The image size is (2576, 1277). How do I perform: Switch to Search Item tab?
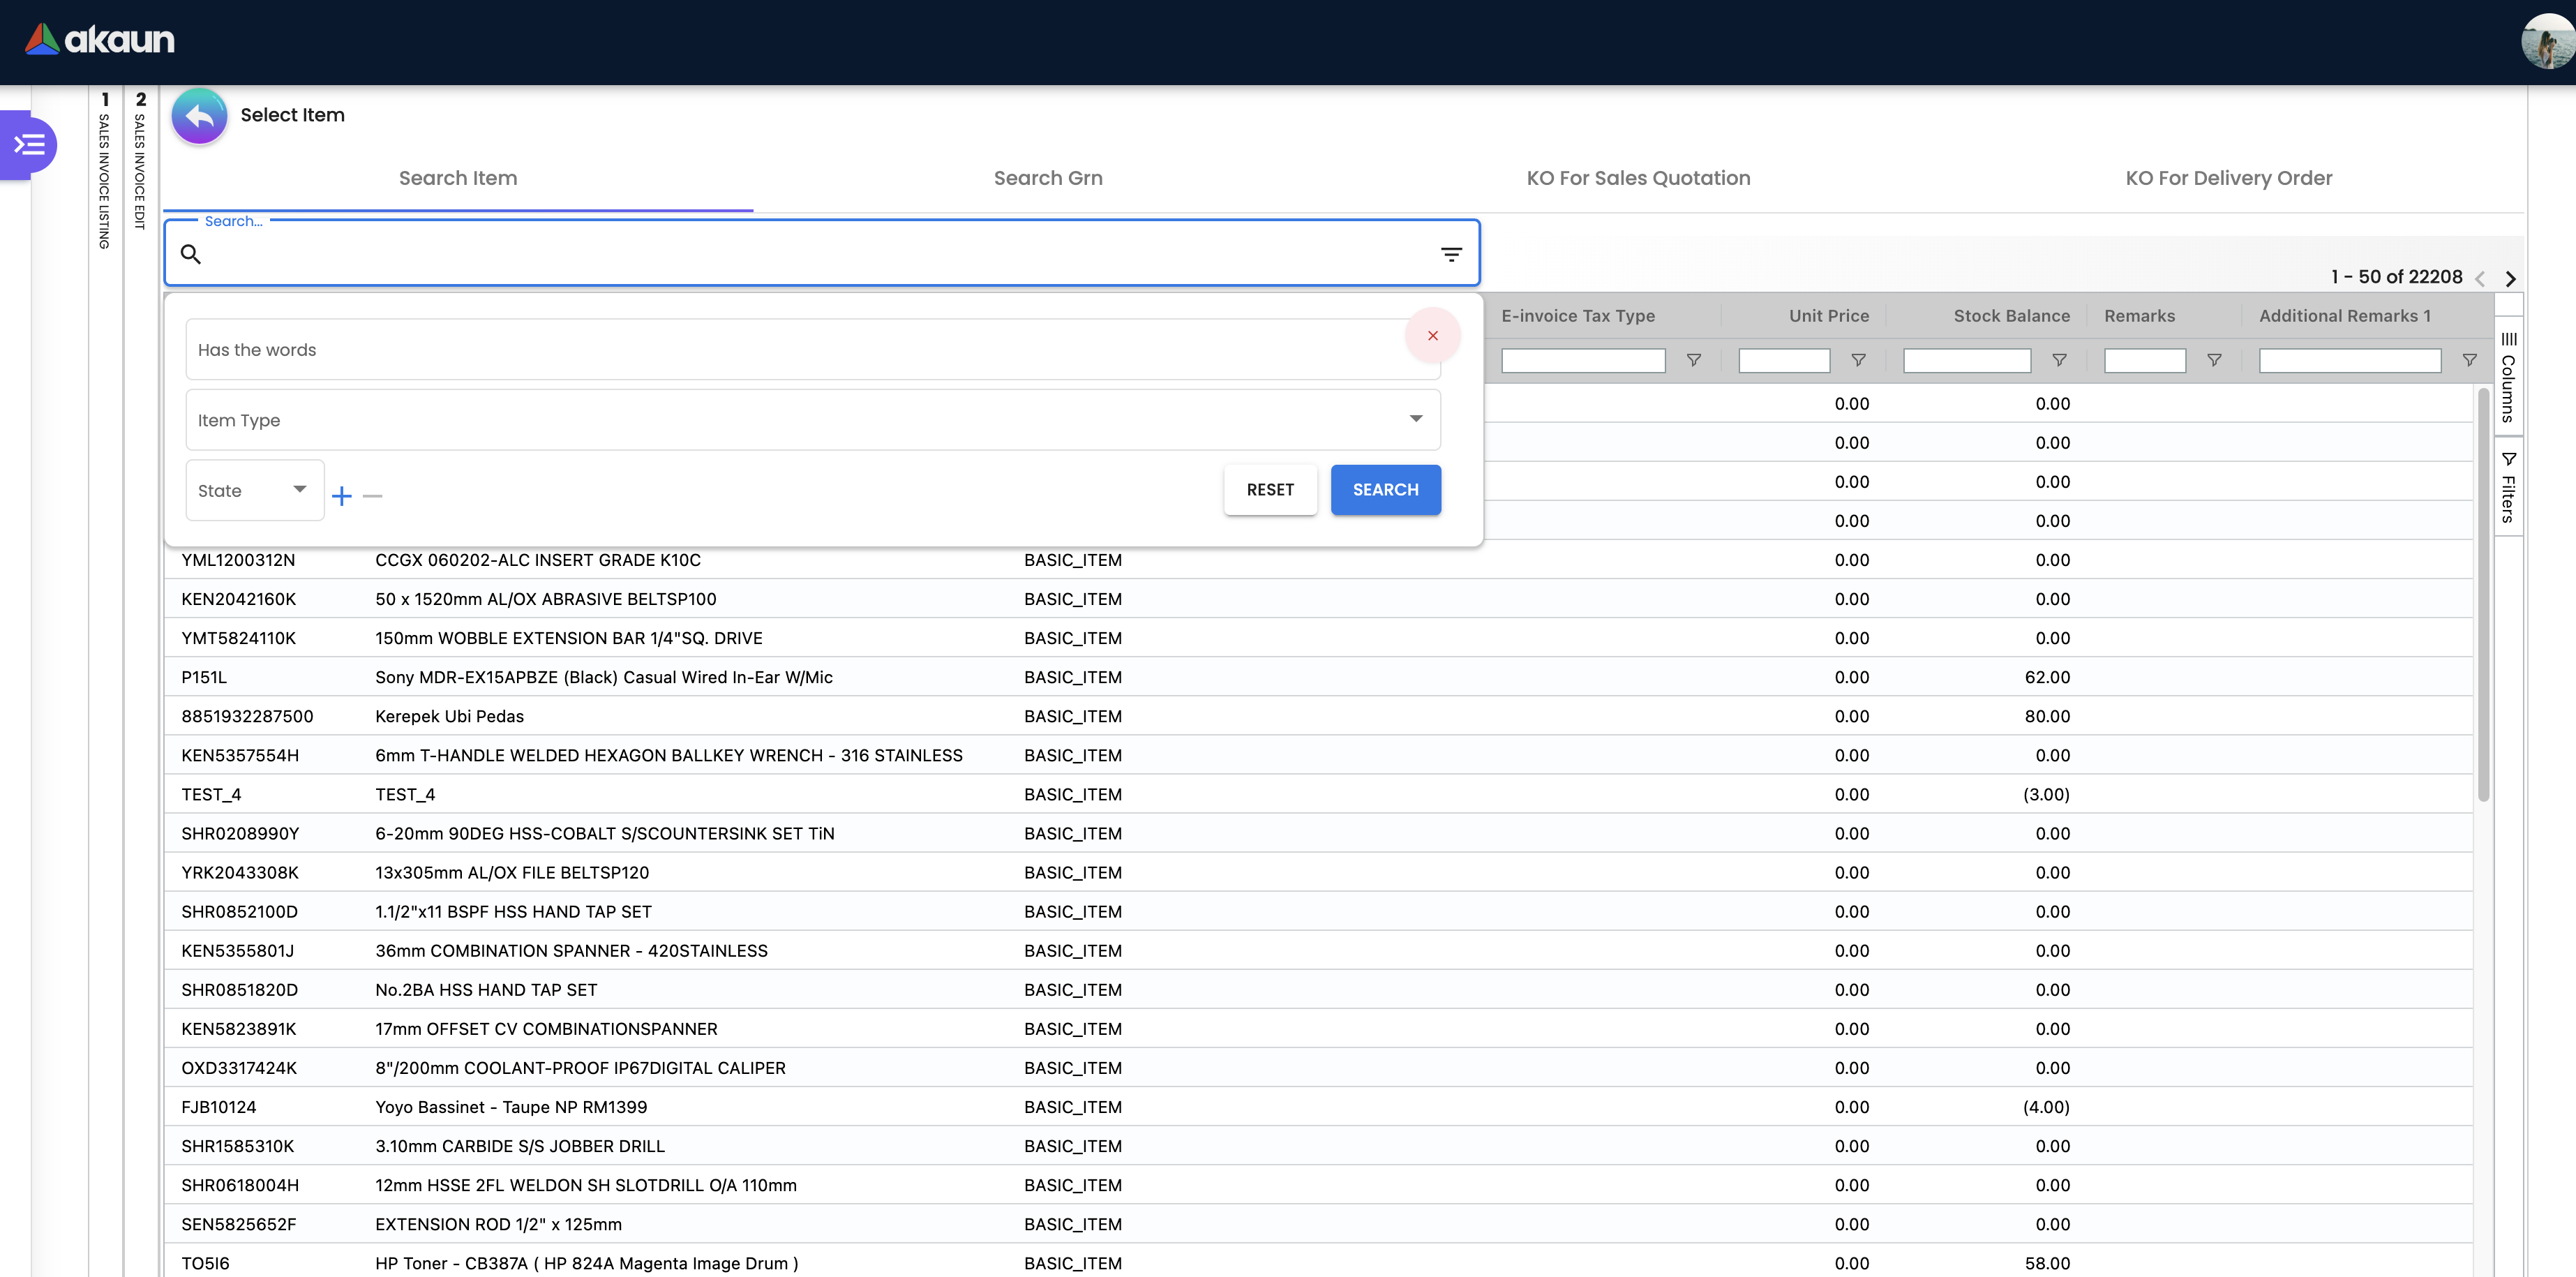(x=458, y=178)
